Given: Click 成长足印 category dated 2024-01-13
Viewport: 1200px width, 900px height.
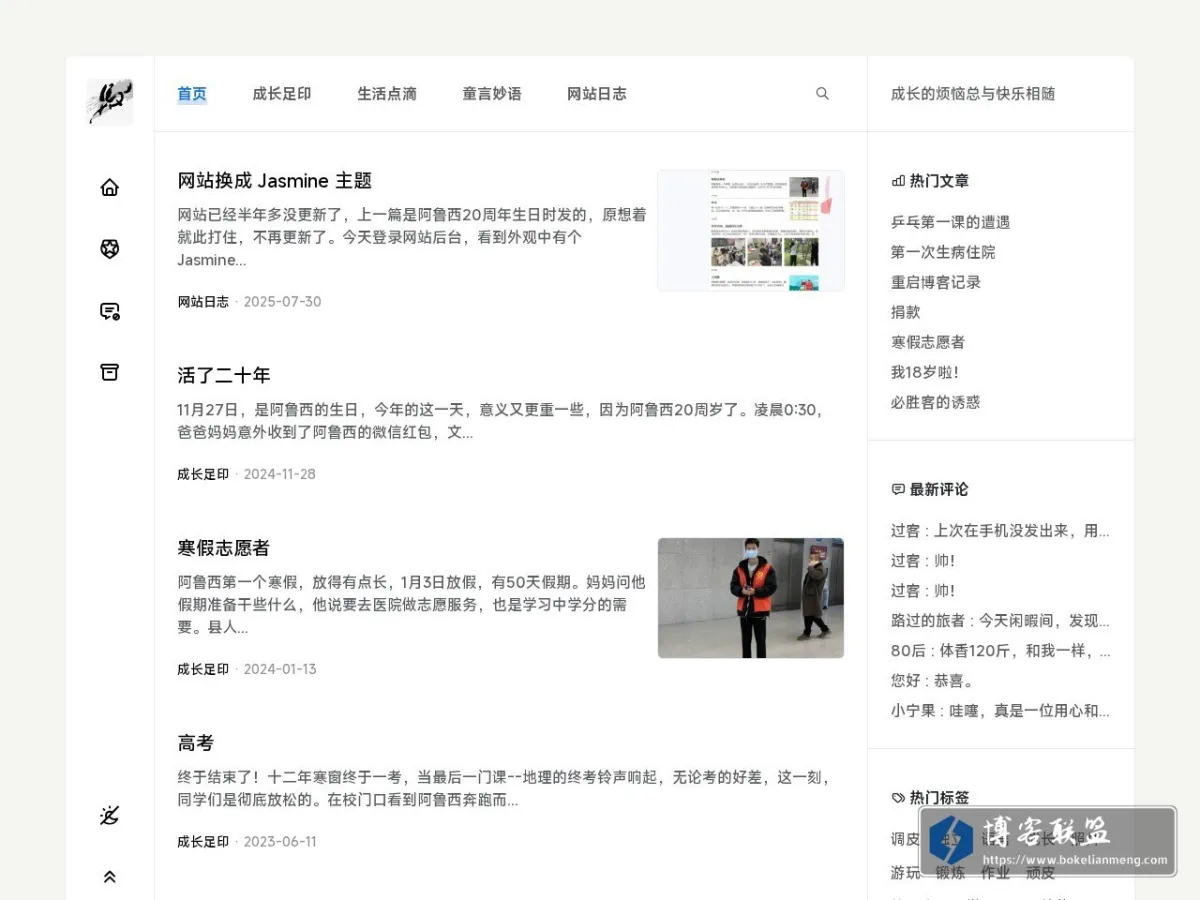Looking at the screenshot, I should click(x=203, y=669).
